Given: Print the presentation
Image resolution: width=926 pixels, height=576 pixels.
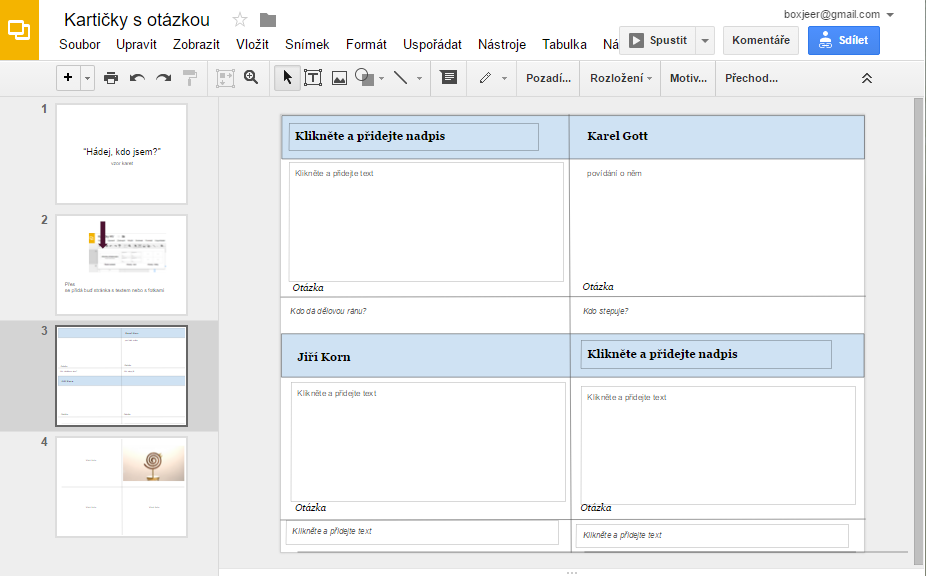Looking at the screenshot, I should tap(110, 78).
